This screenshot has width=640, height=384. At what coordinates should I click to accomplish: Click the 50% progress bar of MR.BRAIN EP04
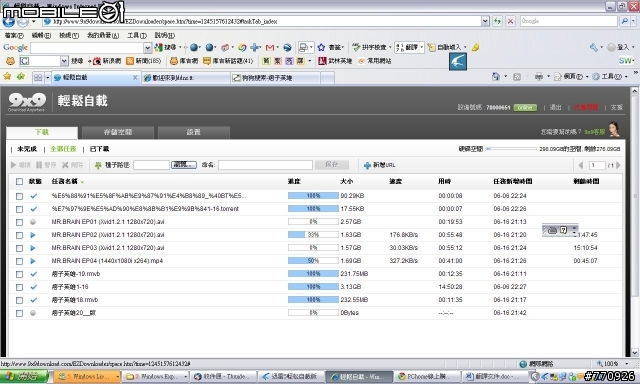tap(313, 261)
